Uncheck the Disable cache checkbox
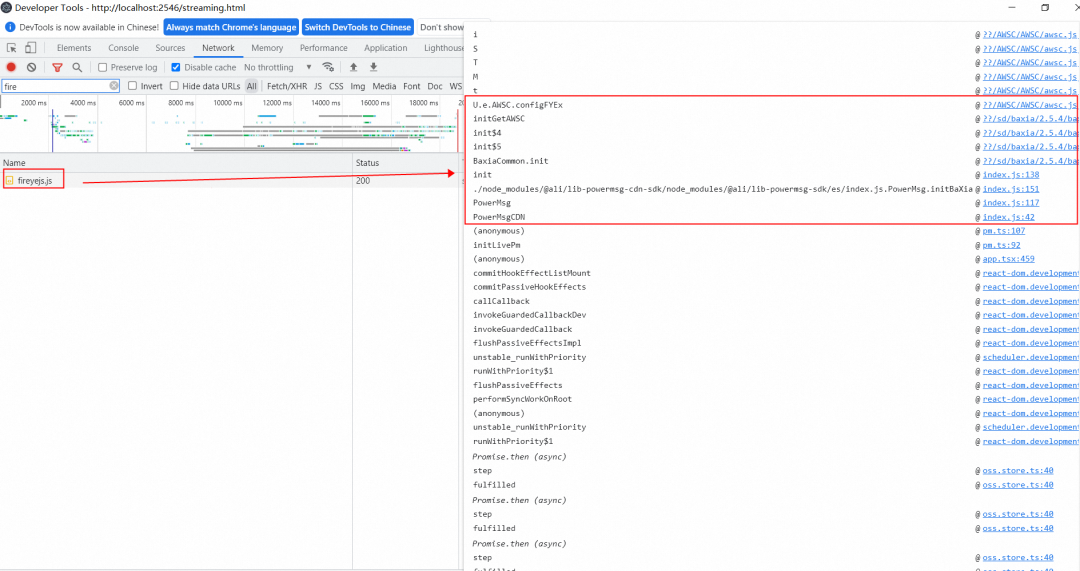1080x571 pixels. (176, 68)
